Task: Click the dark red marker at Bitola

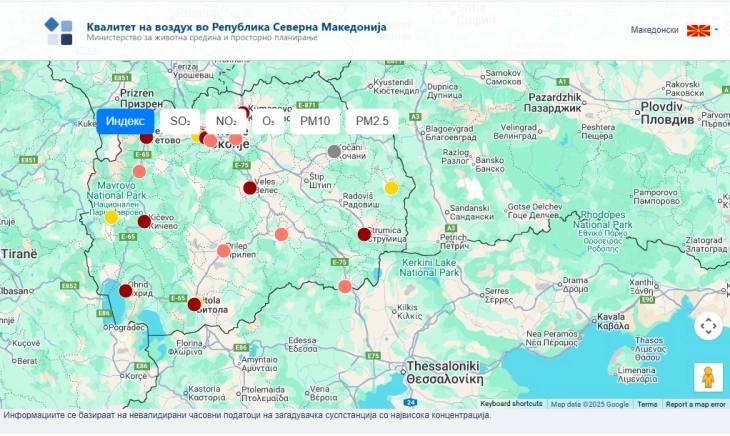Action: point(194,304)
